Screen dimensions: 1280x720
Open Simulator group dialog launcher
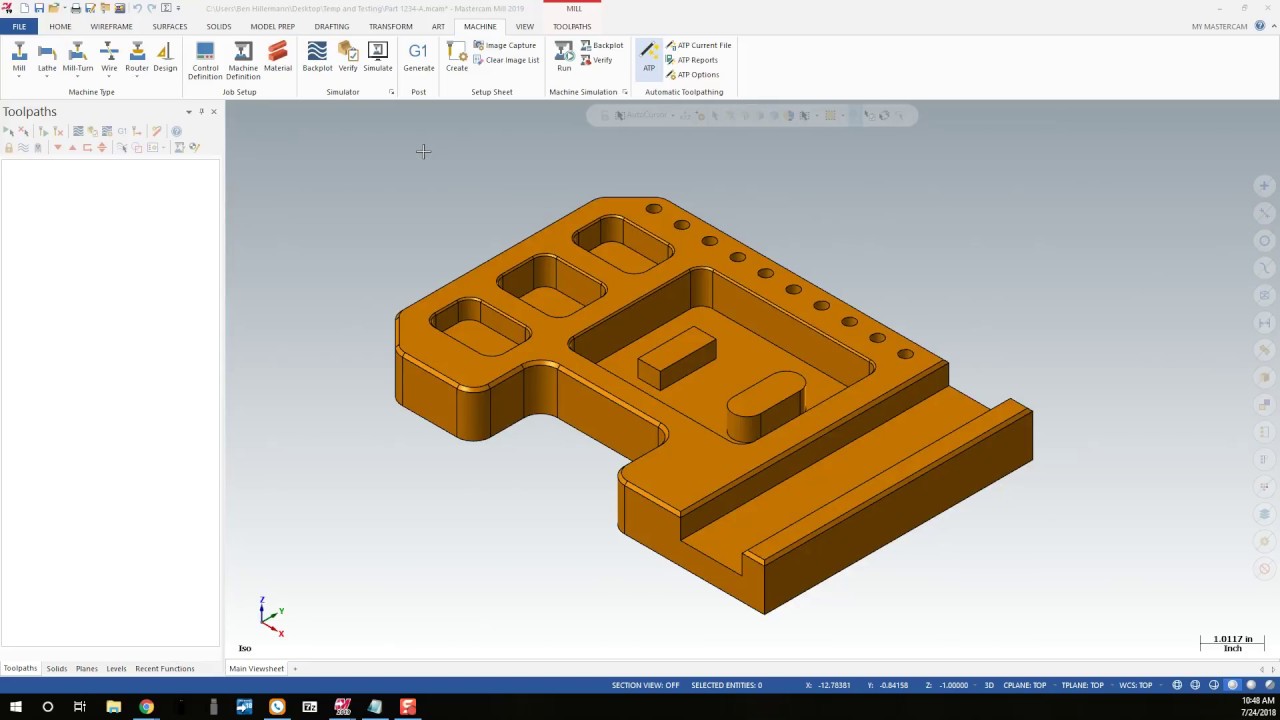(x=391, y=92)
